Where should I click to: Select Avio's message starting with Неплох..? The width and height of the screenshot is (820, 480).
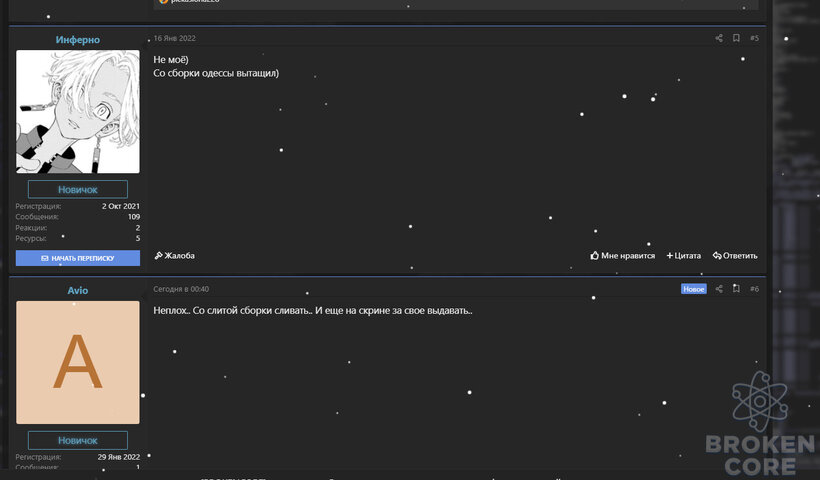[x=313, y=311]
